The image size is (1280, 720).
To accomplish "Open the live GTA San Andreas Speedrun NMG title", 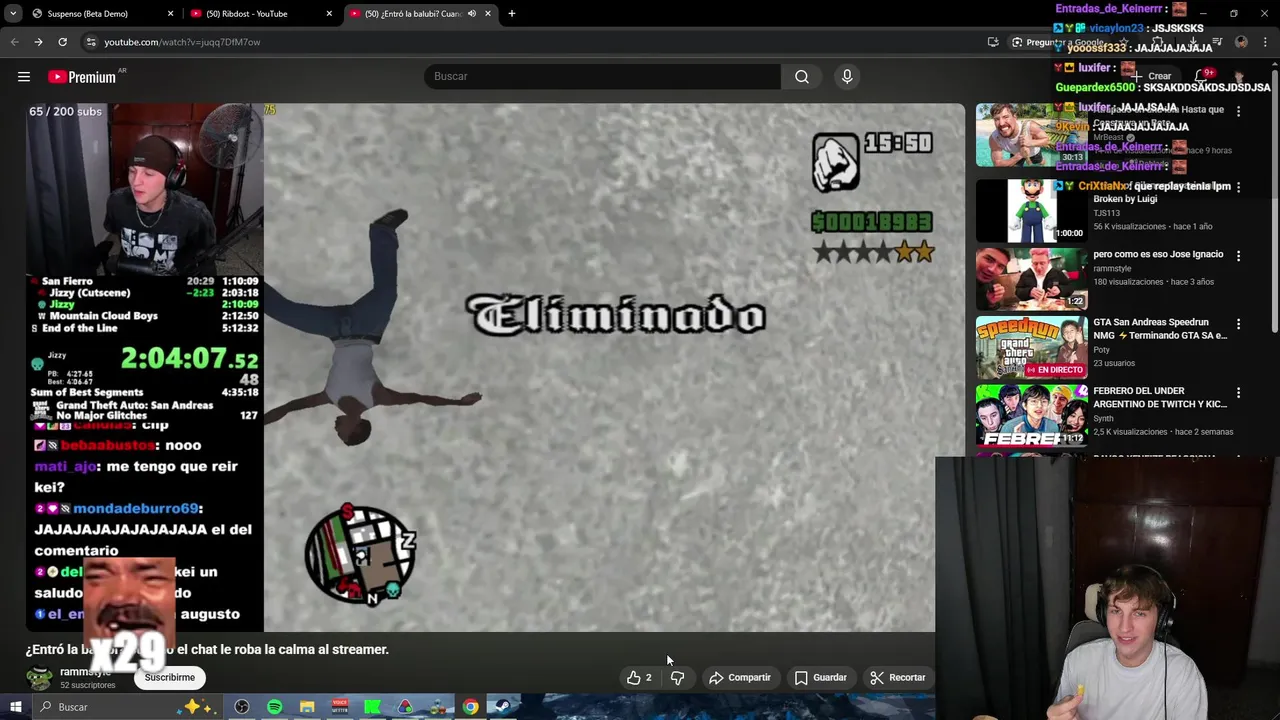I will tap(1160, 329).
